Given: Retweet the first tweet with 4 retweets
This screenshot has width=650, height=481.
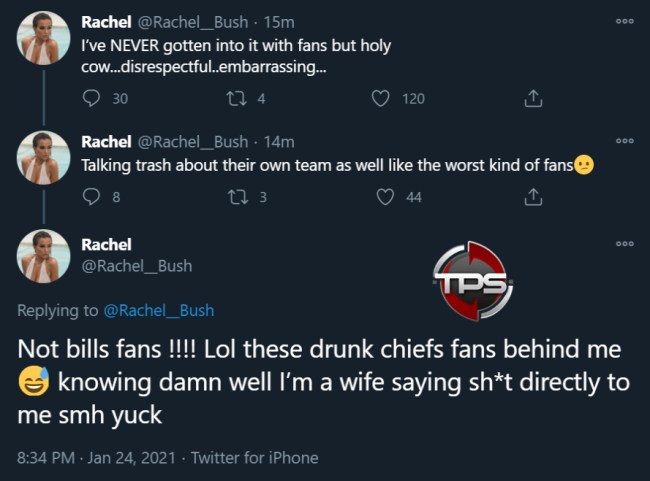Looking at the screenshot, I should [238, 98].
